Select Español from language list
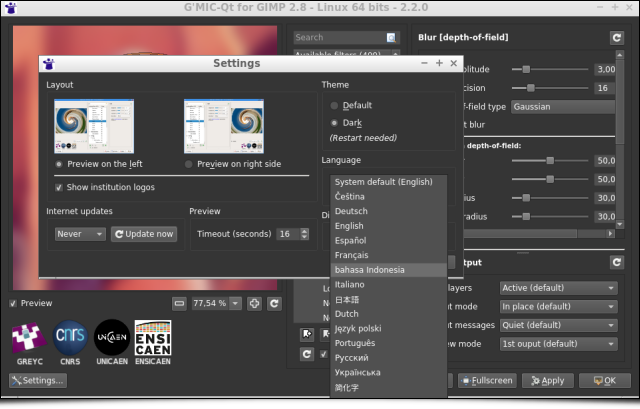The width and height of the screenshot is (640, 409). tap(389, 241)
